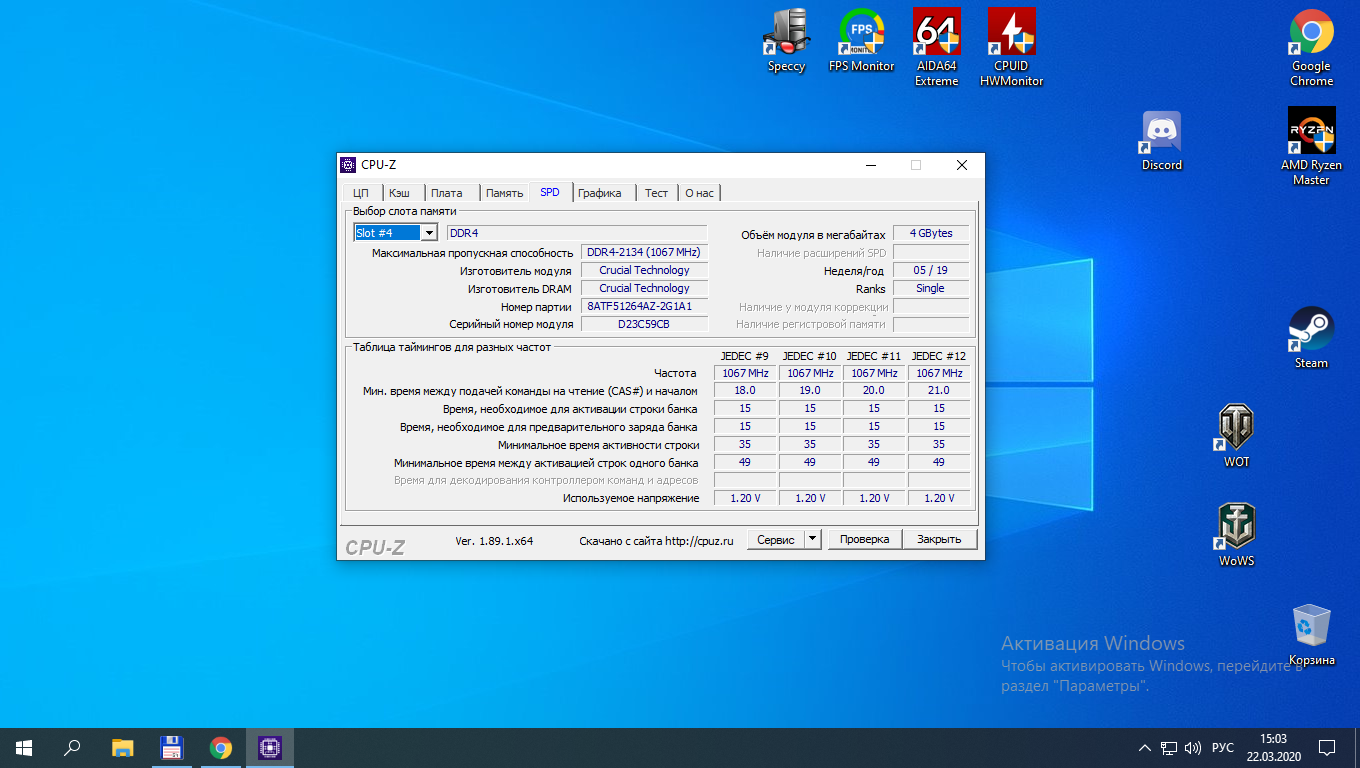Open Steam desktop shortcut
The height and width of the screenshot is (768, 1360).
point(1311,330)
